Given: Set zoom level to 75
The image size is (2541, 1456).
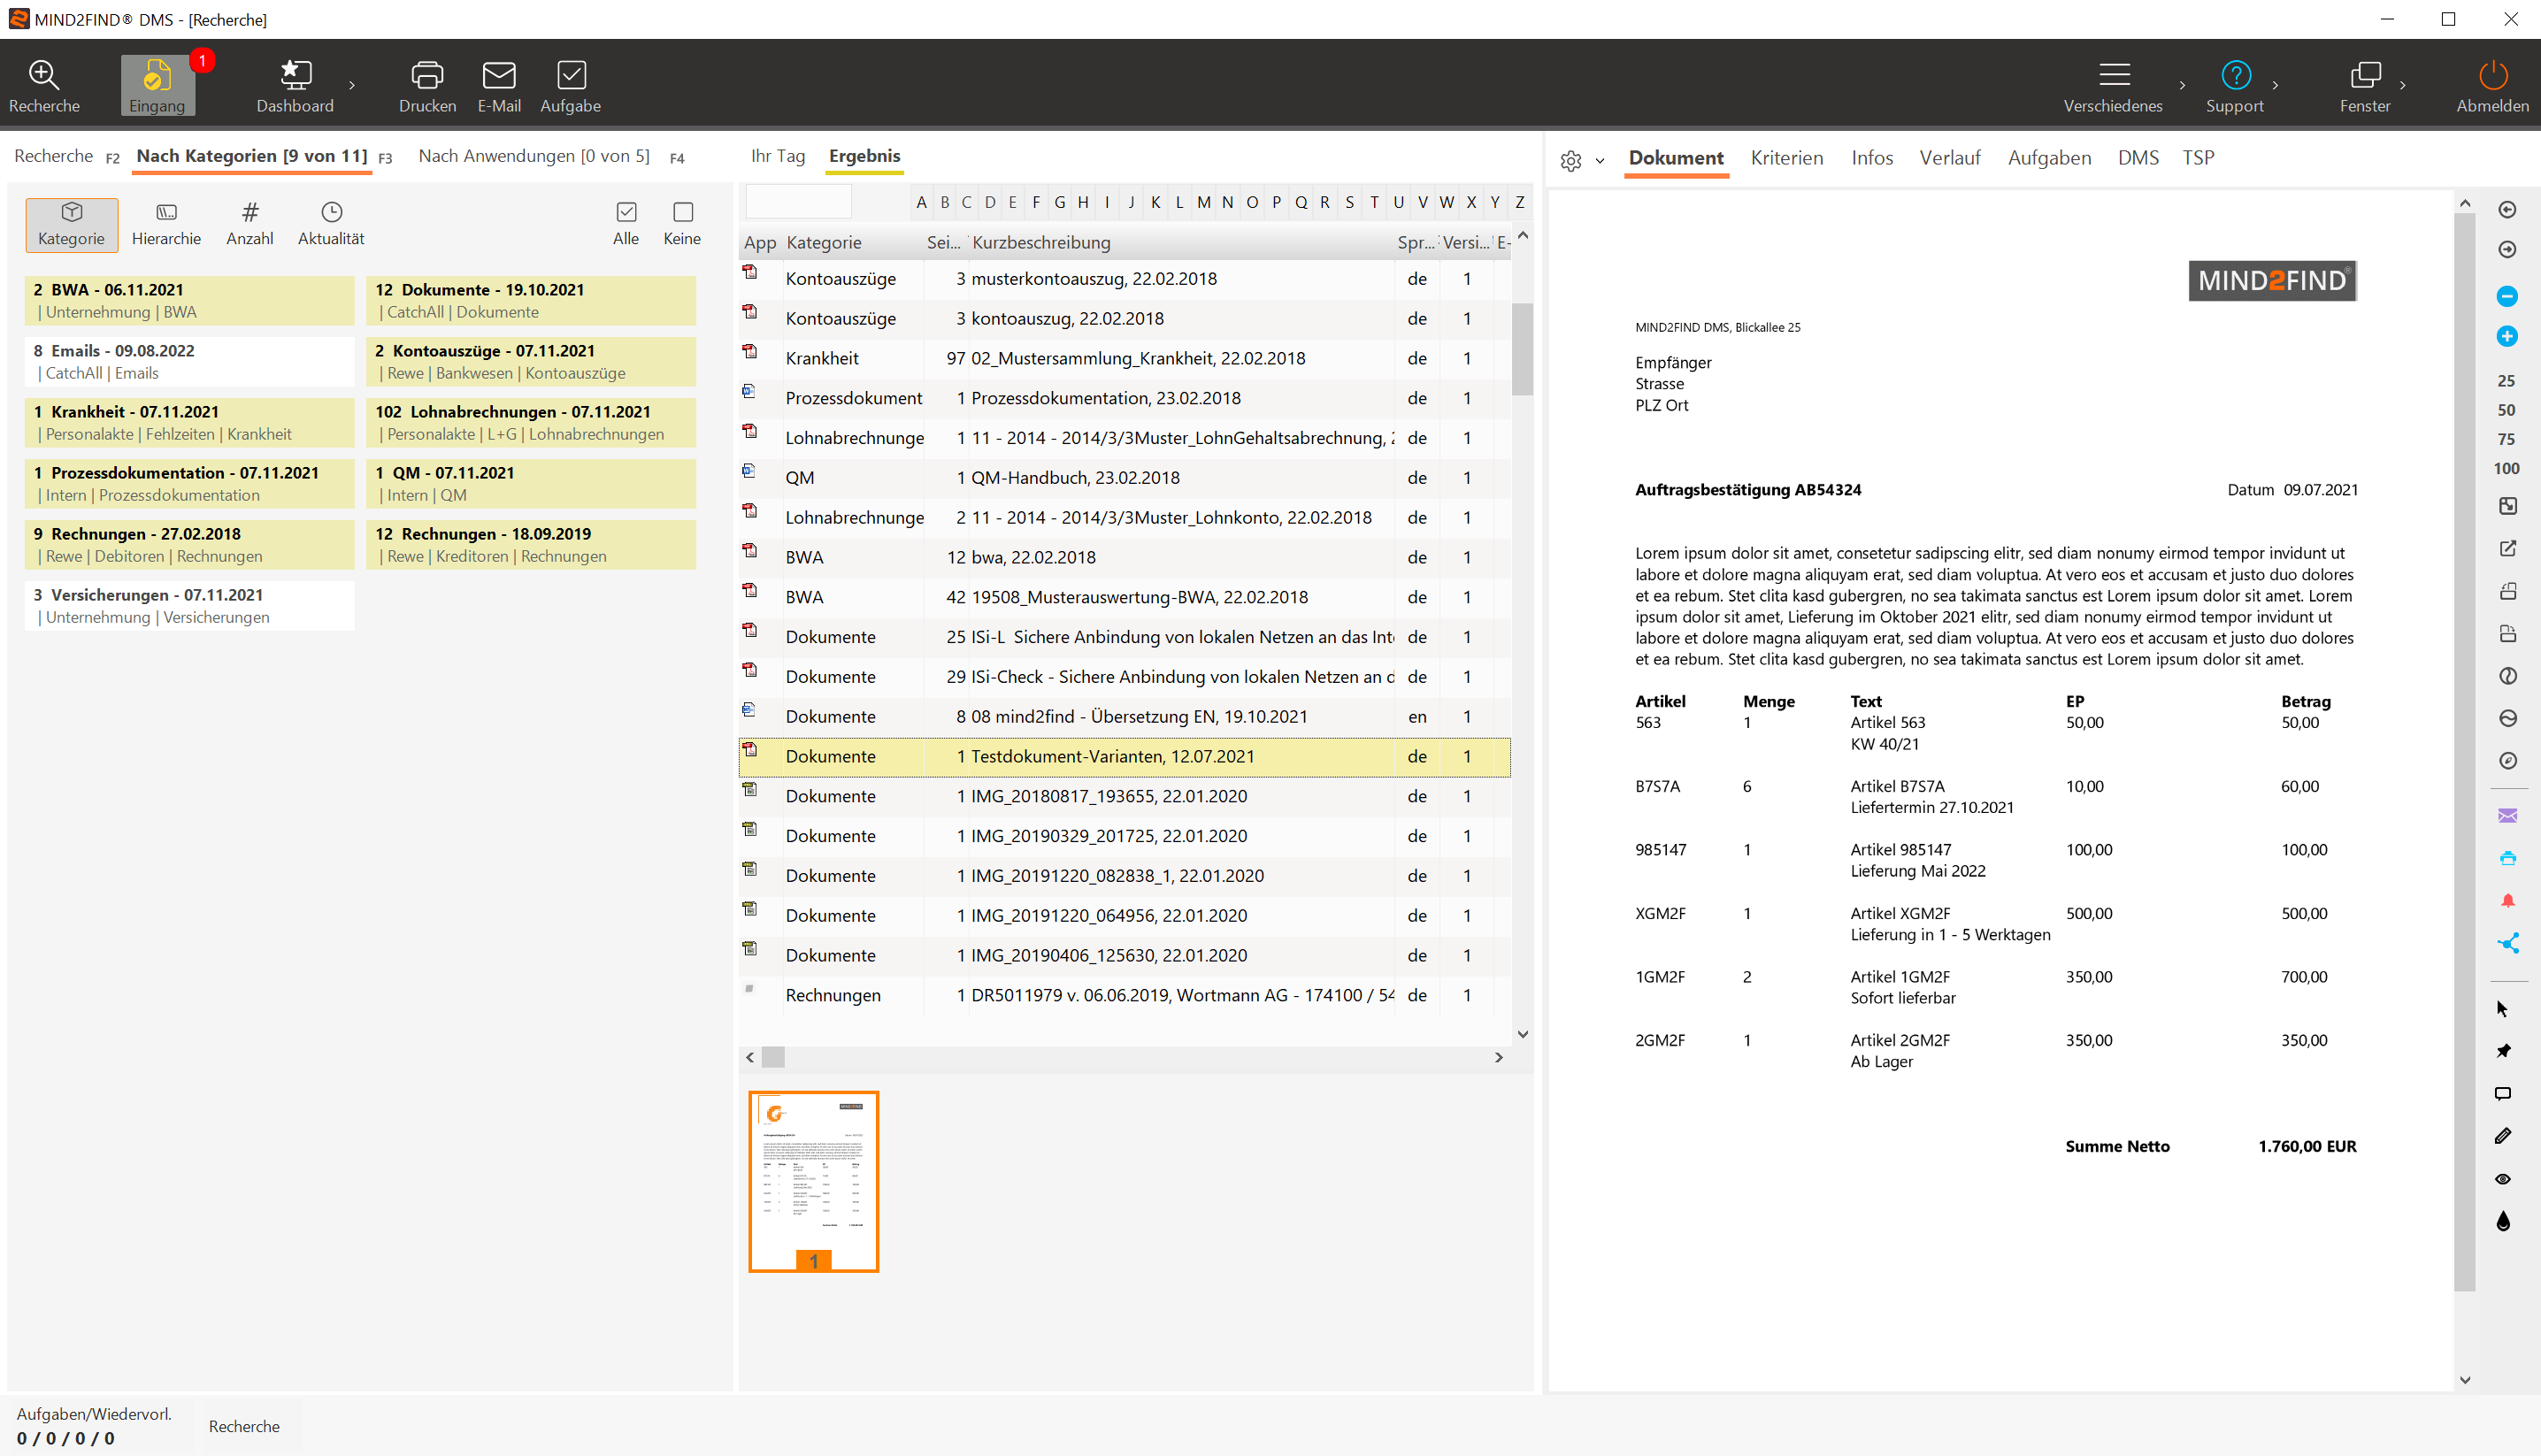Looking at the screenshot, I should (2505, 439).
